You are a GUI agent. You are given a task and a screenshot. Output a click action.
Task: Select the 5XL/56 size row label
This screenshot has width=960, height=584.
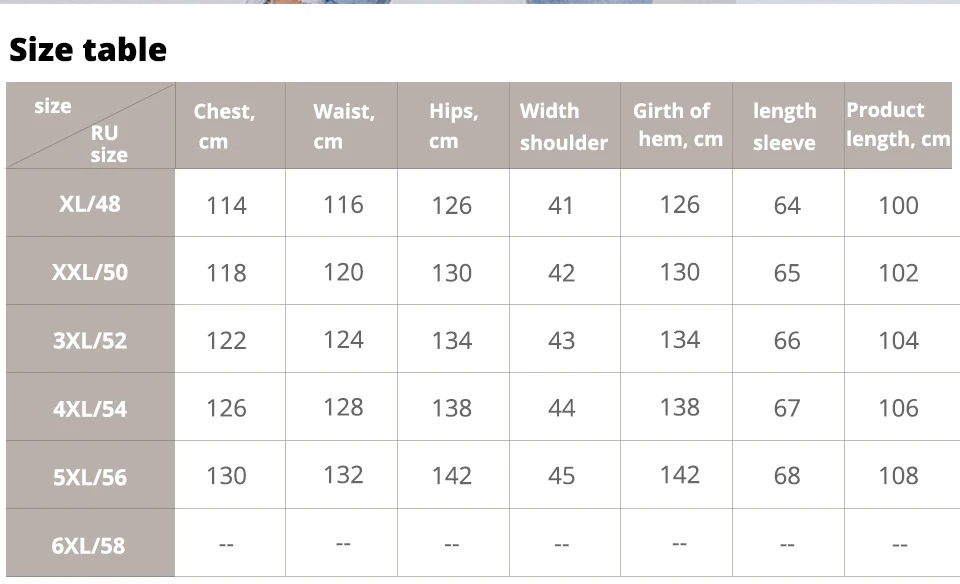tap(90, 476)
